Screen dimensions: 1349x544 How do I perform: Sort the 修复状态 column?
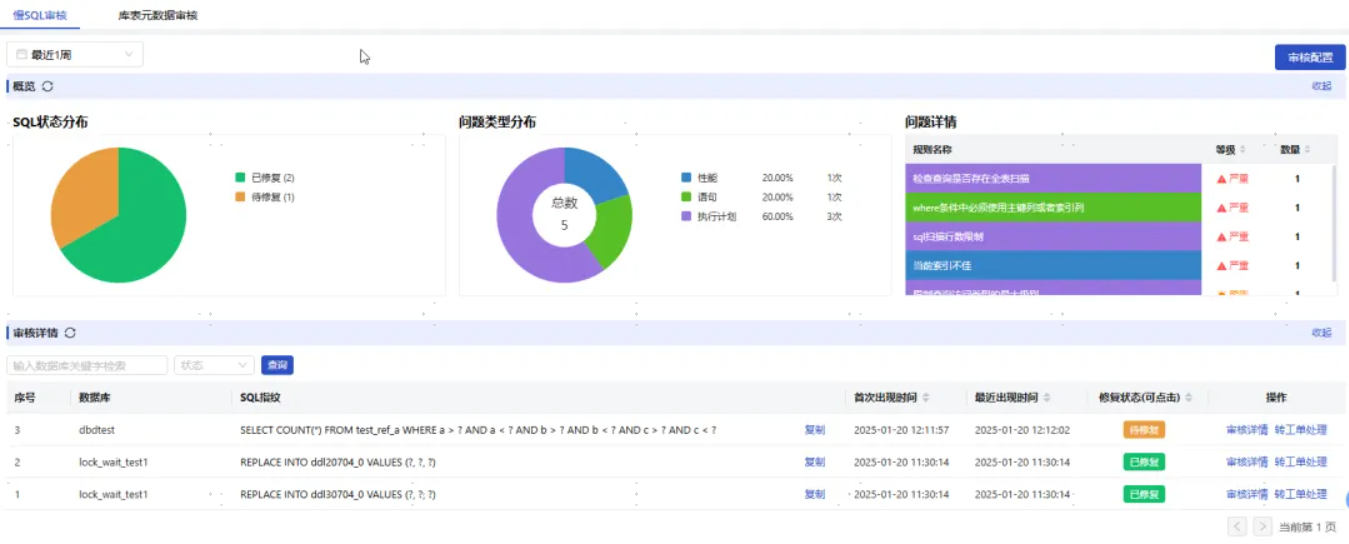pos(1189,398)
